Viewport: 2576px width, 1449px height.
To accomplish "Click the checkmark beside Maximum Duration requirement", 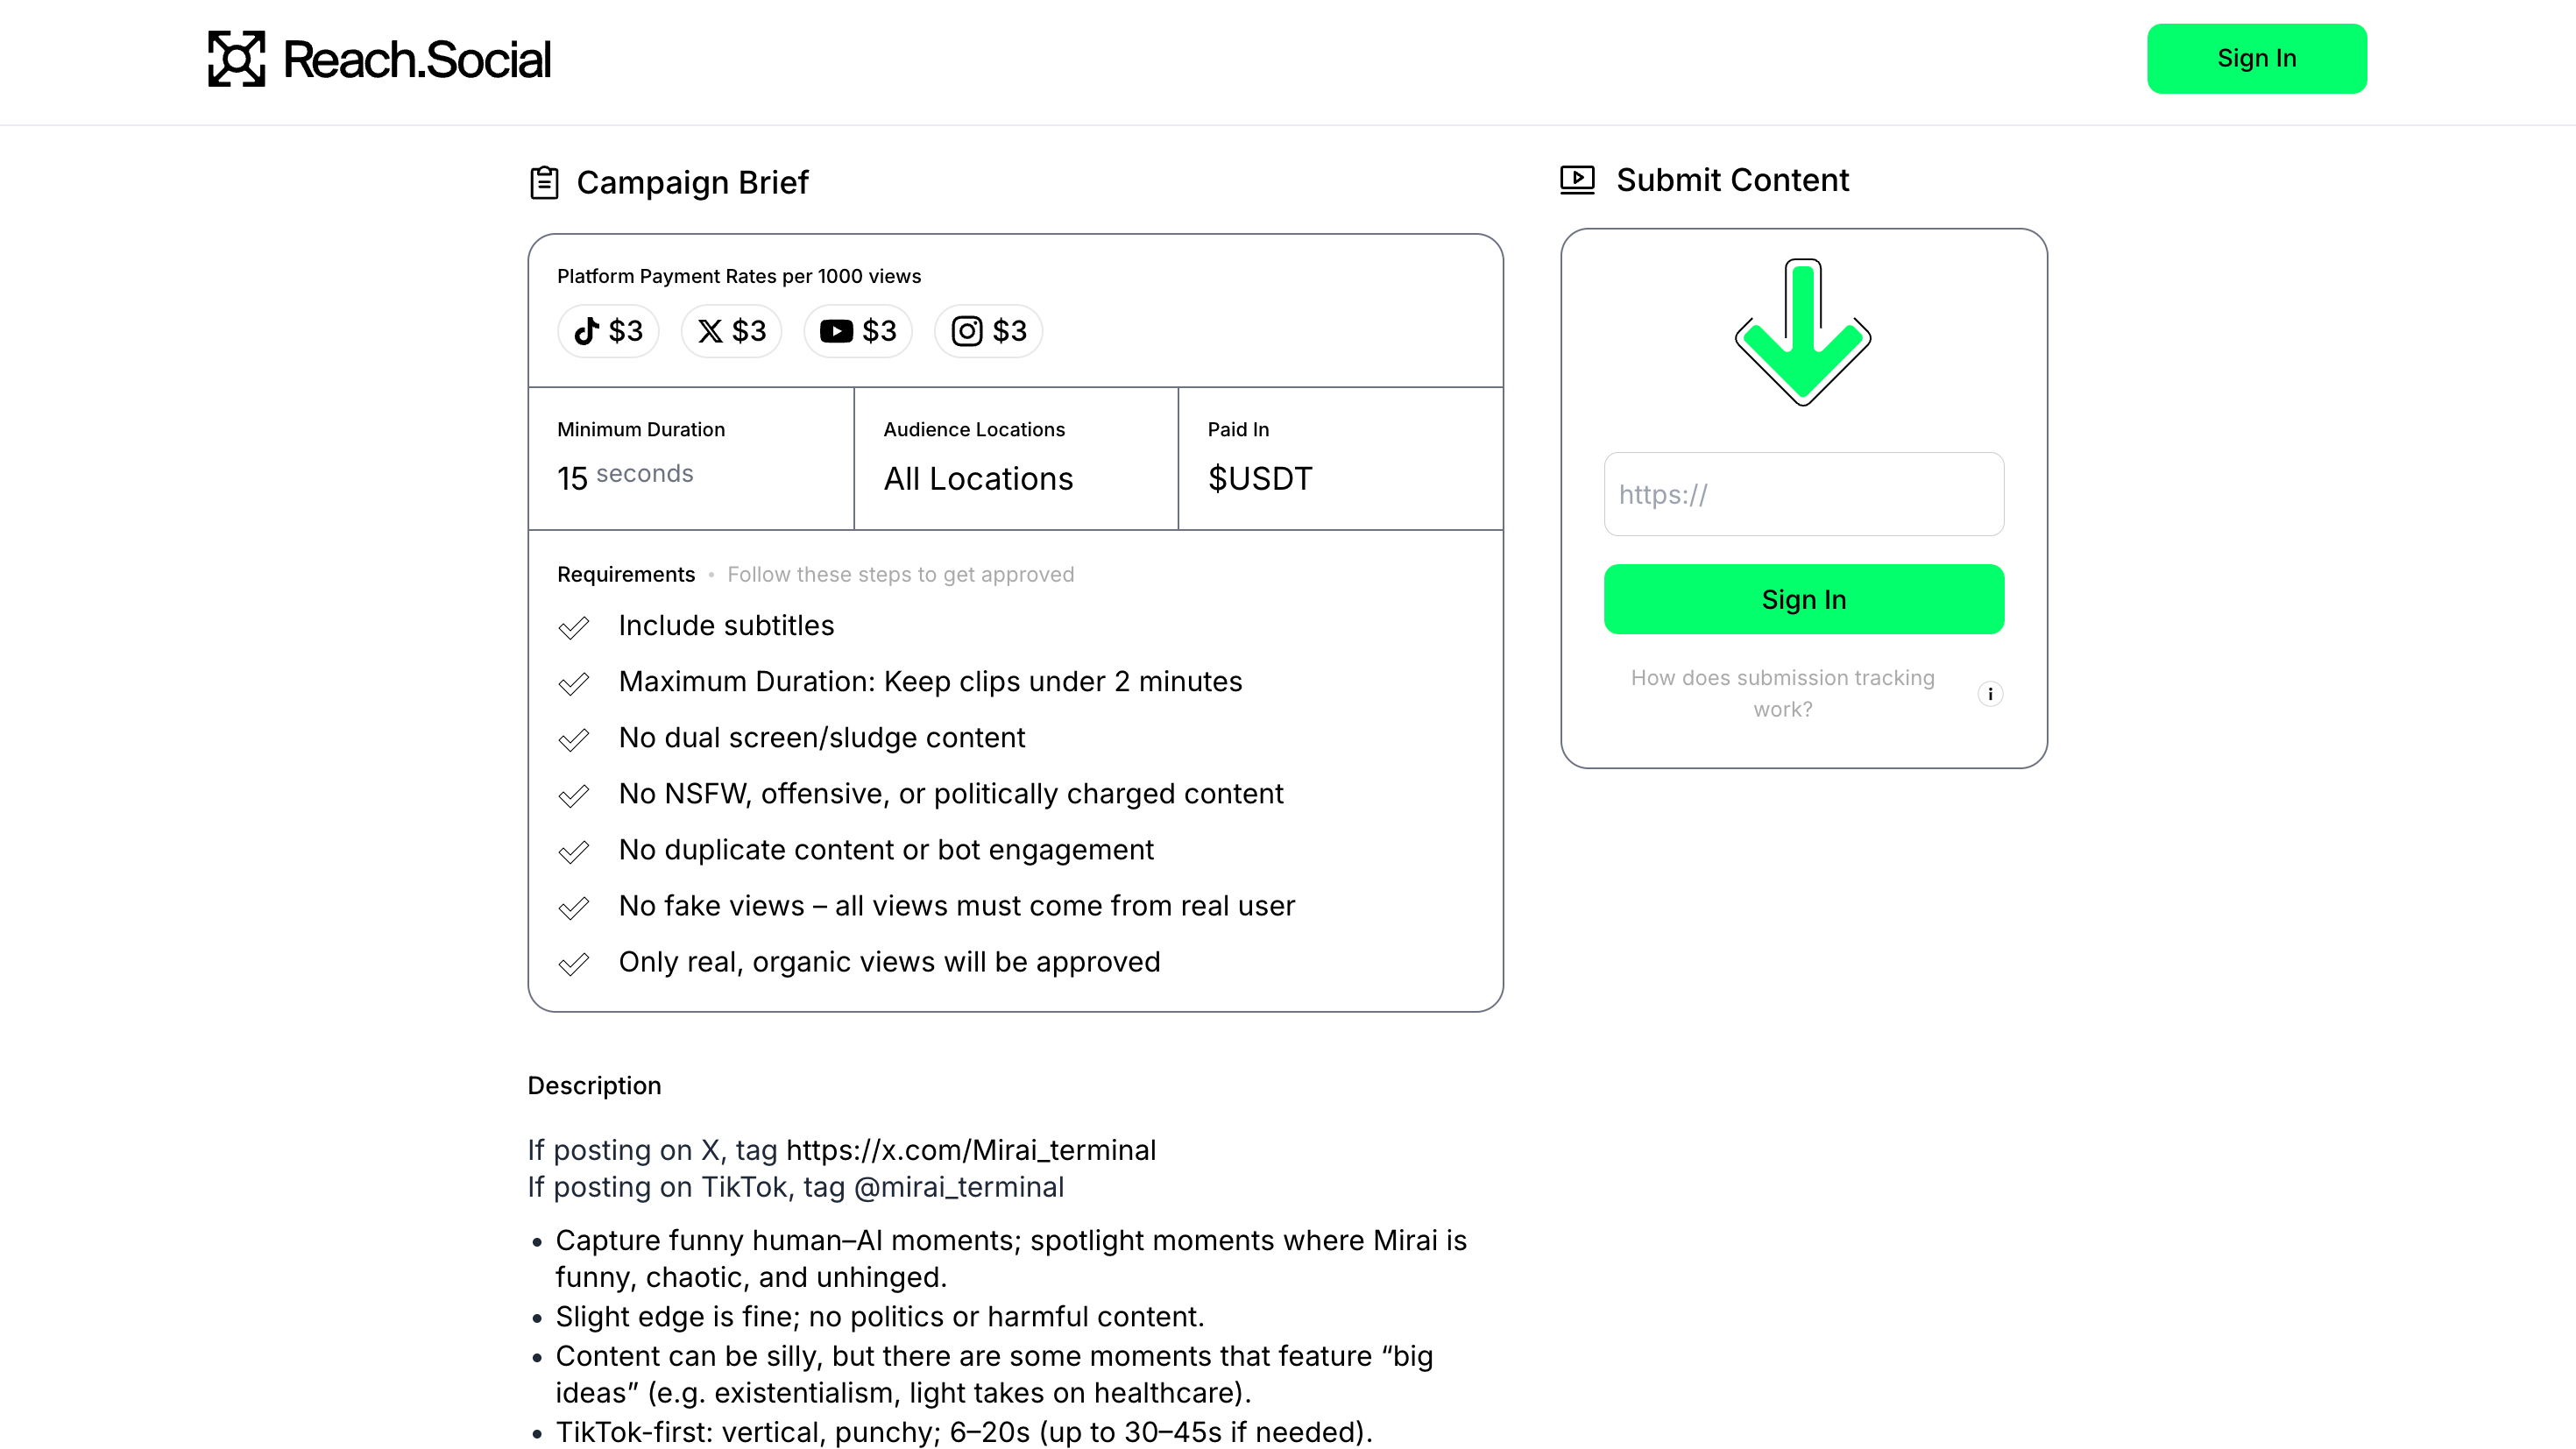I will point(574,684).
